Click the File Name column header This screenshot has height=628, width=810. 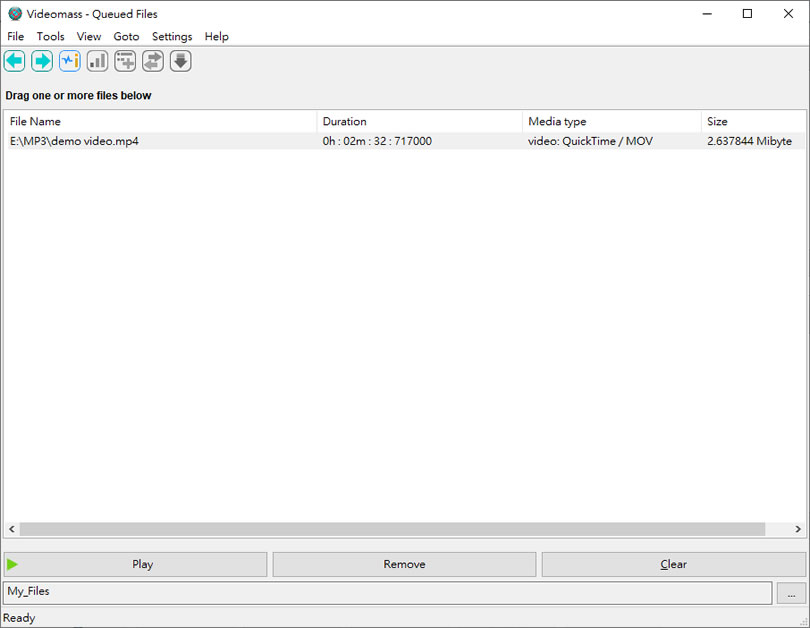[x=161, y=121]
